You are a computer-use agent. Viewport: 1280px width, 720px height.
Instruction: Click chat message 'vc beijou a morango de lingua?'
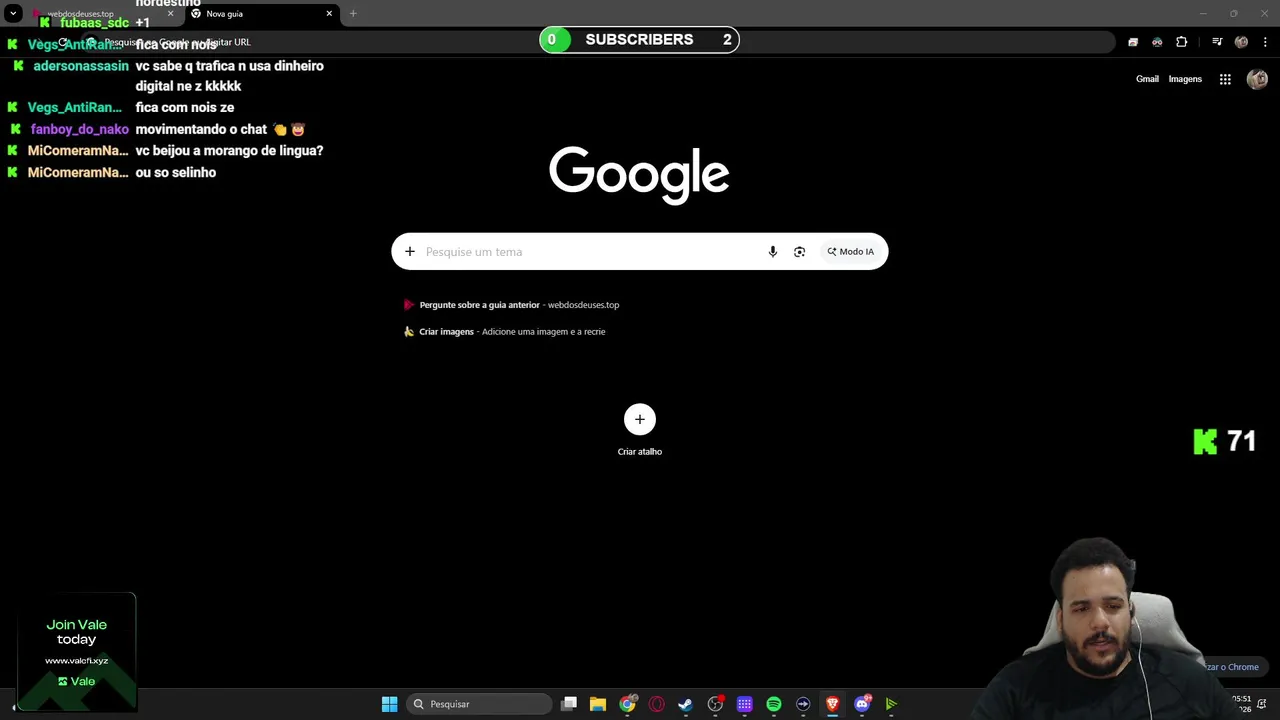coord(229,151)
